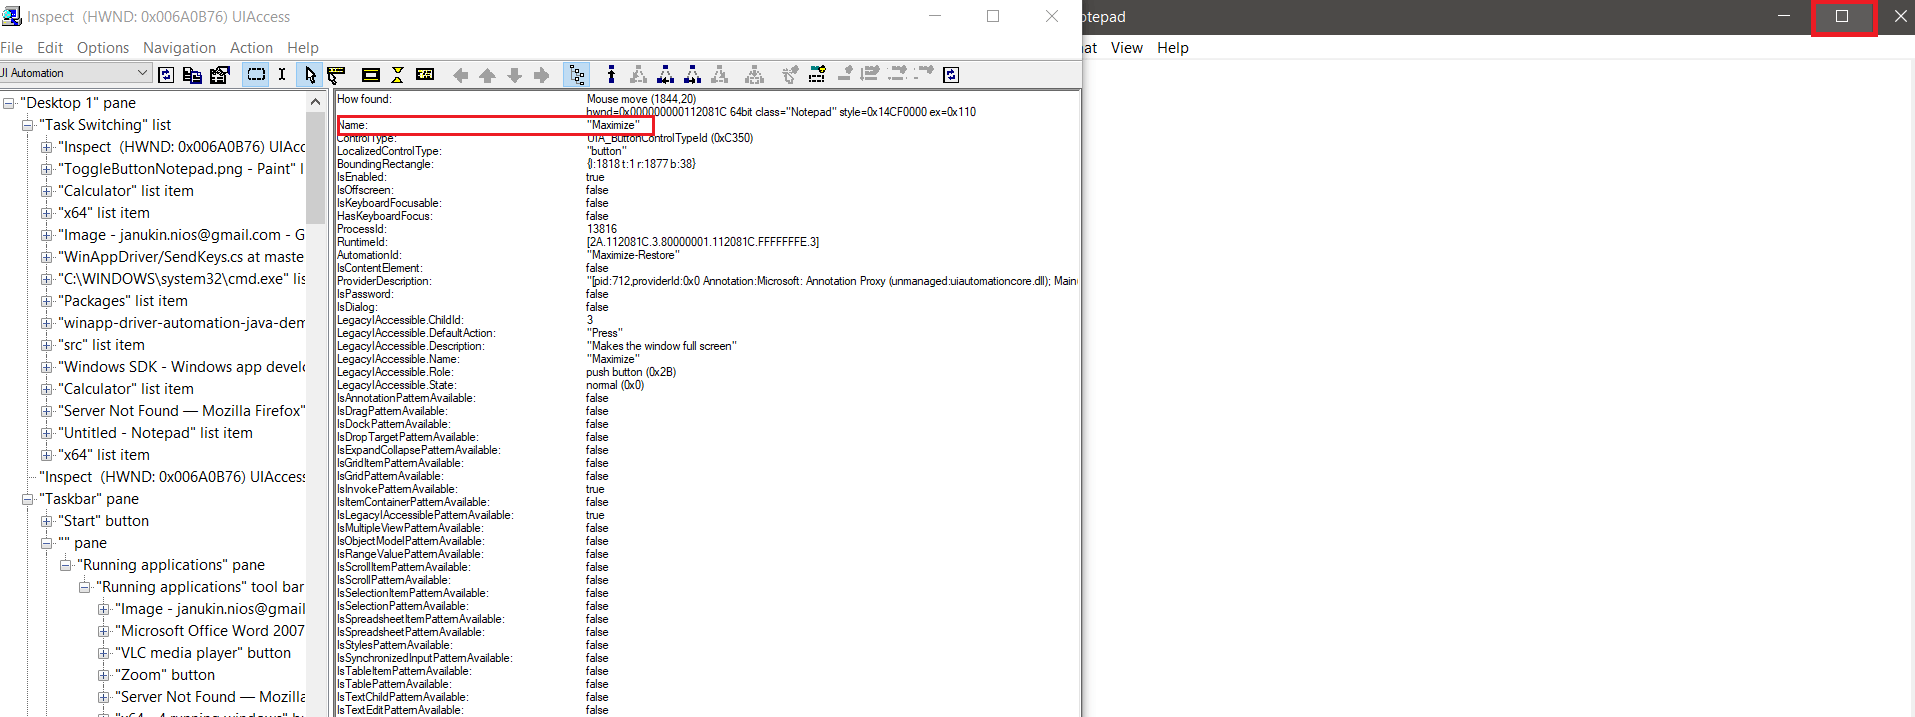Collapse the "Taskbar" pane tree node

(x=28, y=499)
